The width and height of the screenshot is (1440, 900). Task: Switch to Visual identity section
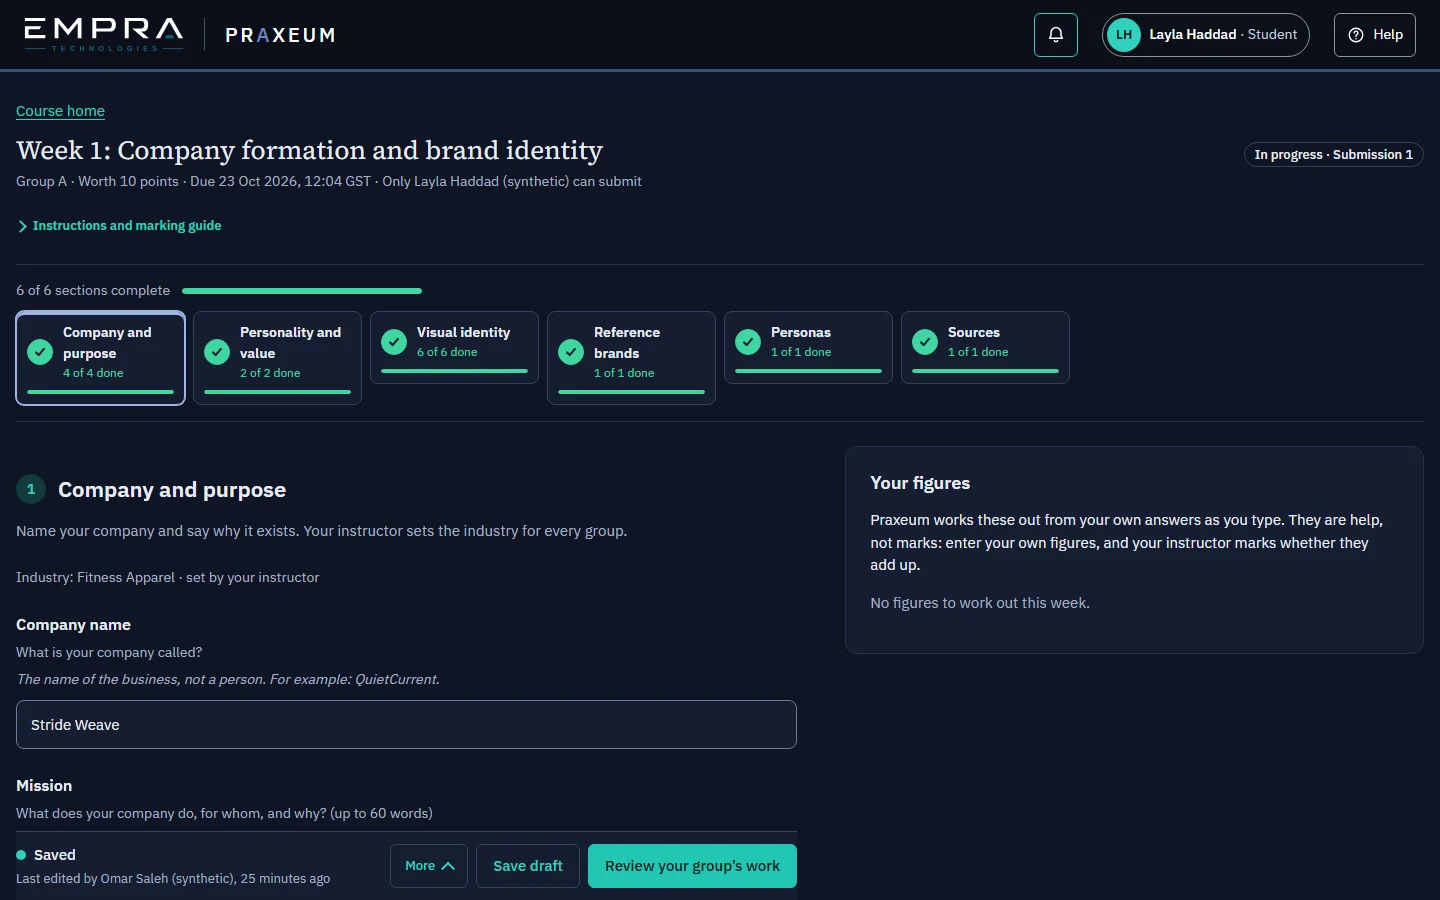coord(455,347)
